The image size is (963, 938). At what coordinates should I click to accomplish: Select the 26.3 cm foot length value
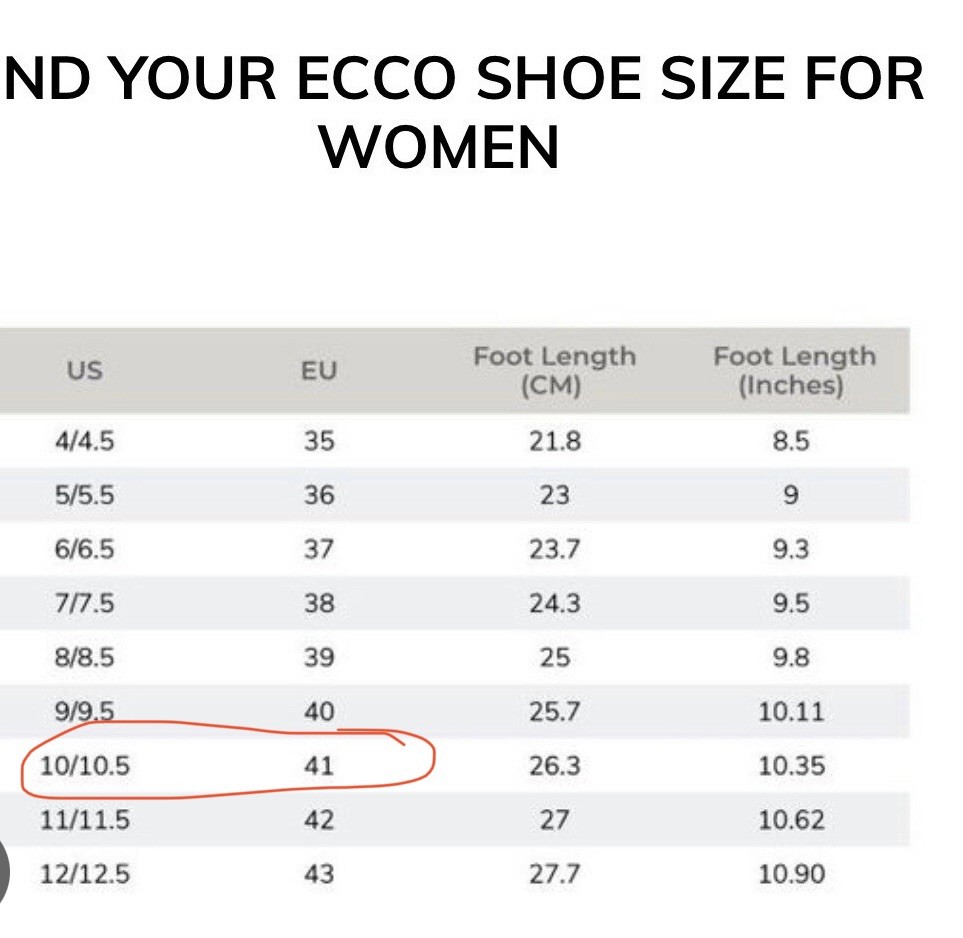click(x=555, y=766)
